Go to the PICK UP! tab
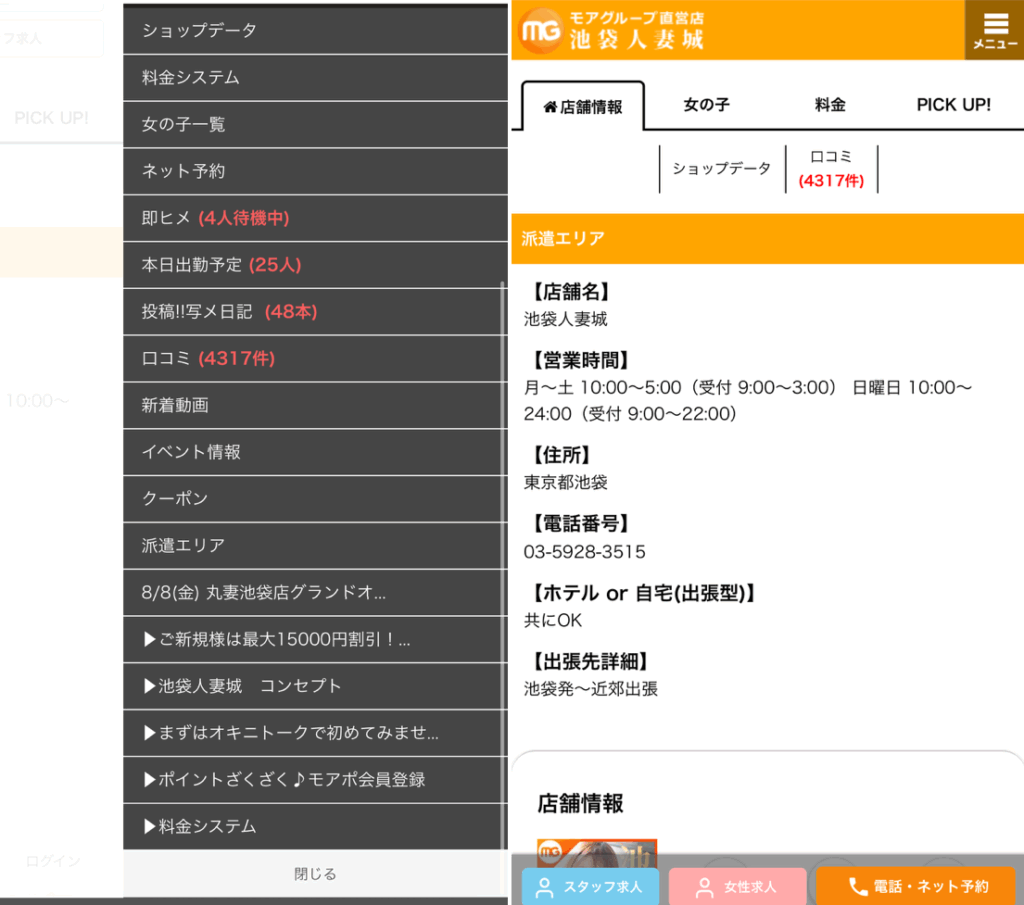This screenshot has width=1024, height=905. (953, 105)
